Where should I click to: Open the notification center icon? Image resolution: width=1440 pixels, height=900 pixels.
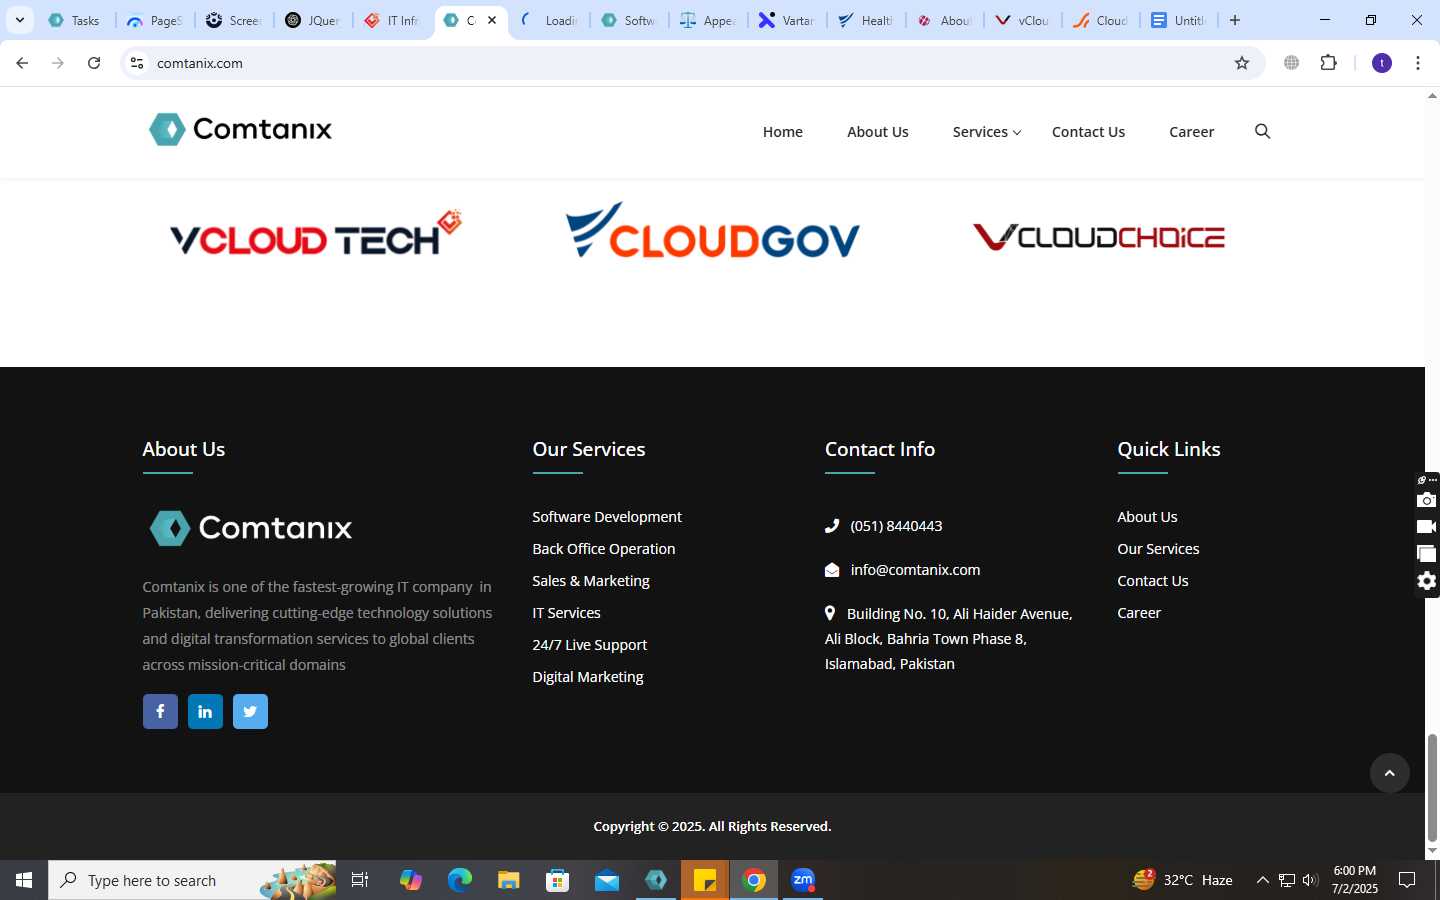coord(1407,880)
